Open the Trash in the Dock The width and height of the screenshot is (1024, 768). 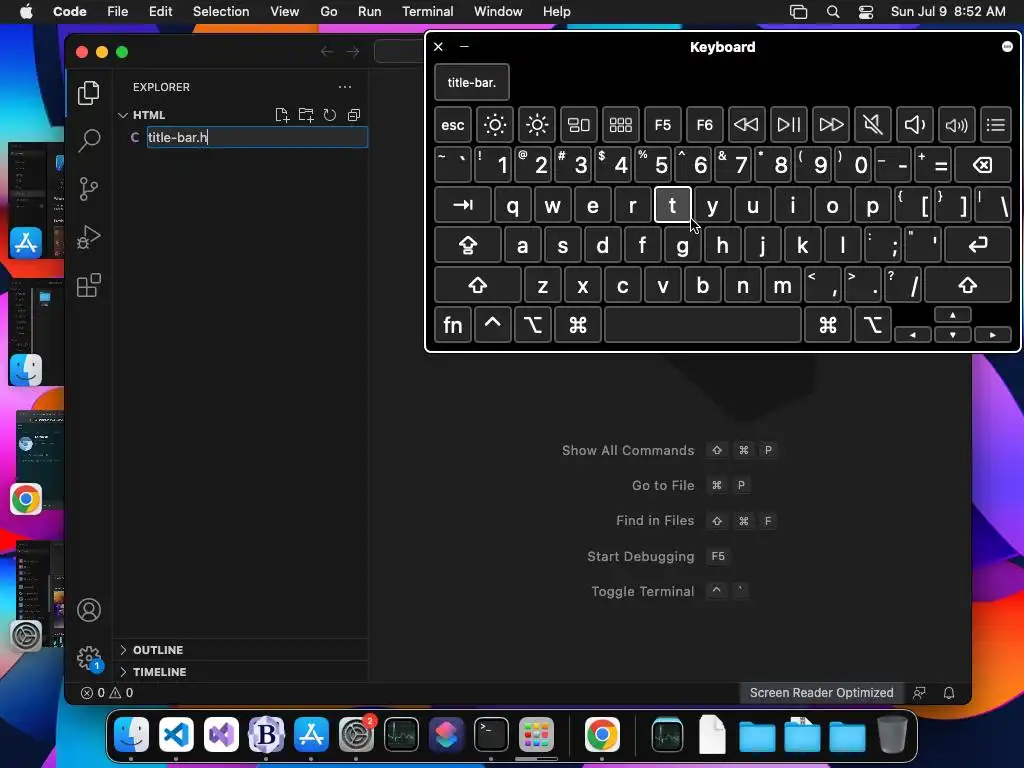tap(892, 735)
